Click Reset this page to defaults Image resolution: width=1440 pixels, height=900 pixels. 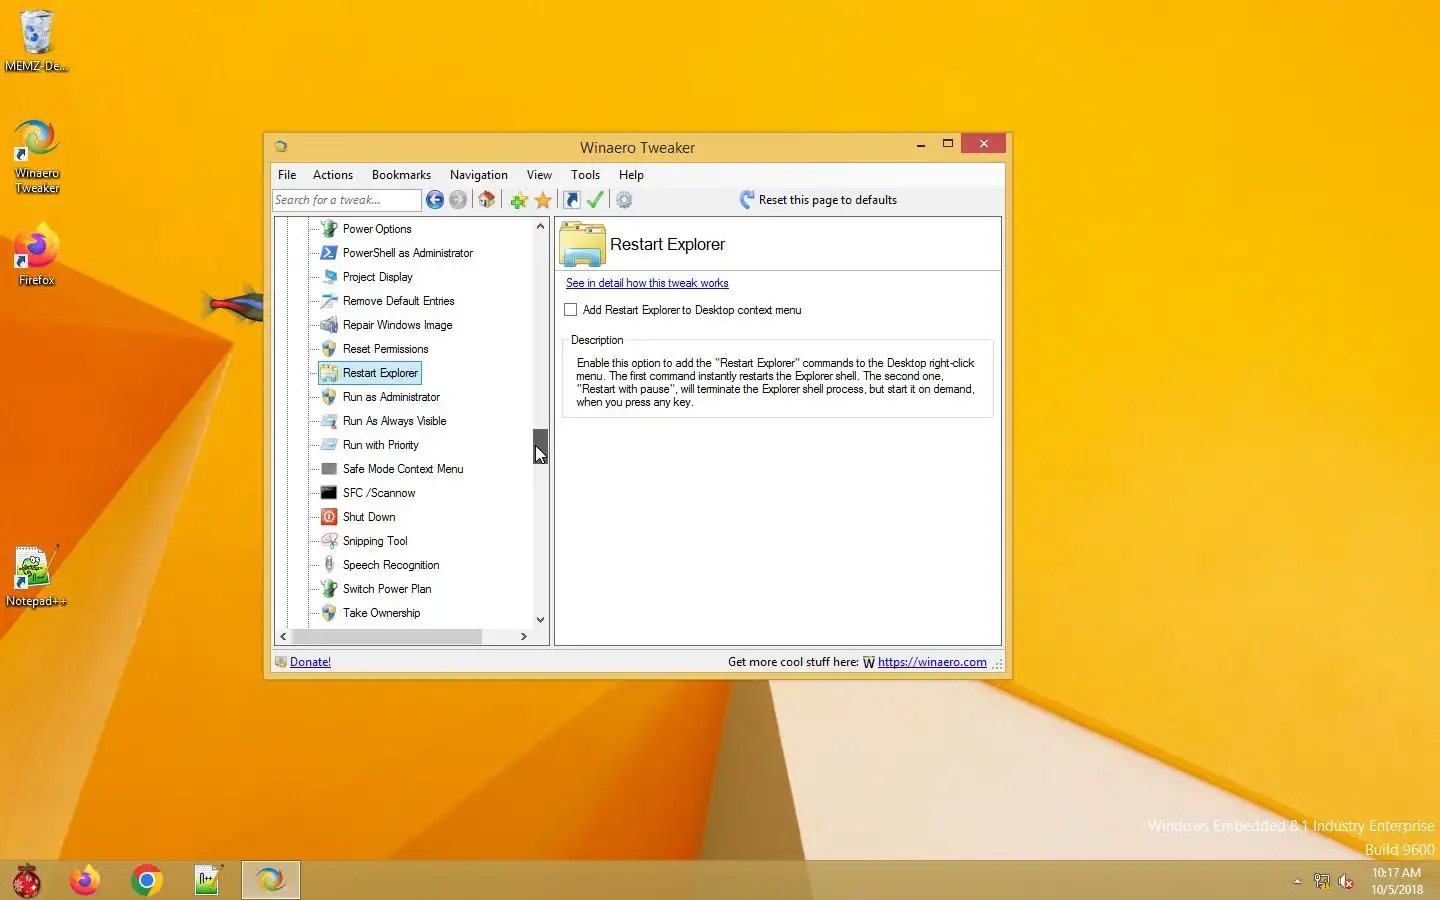click(818, 200)
